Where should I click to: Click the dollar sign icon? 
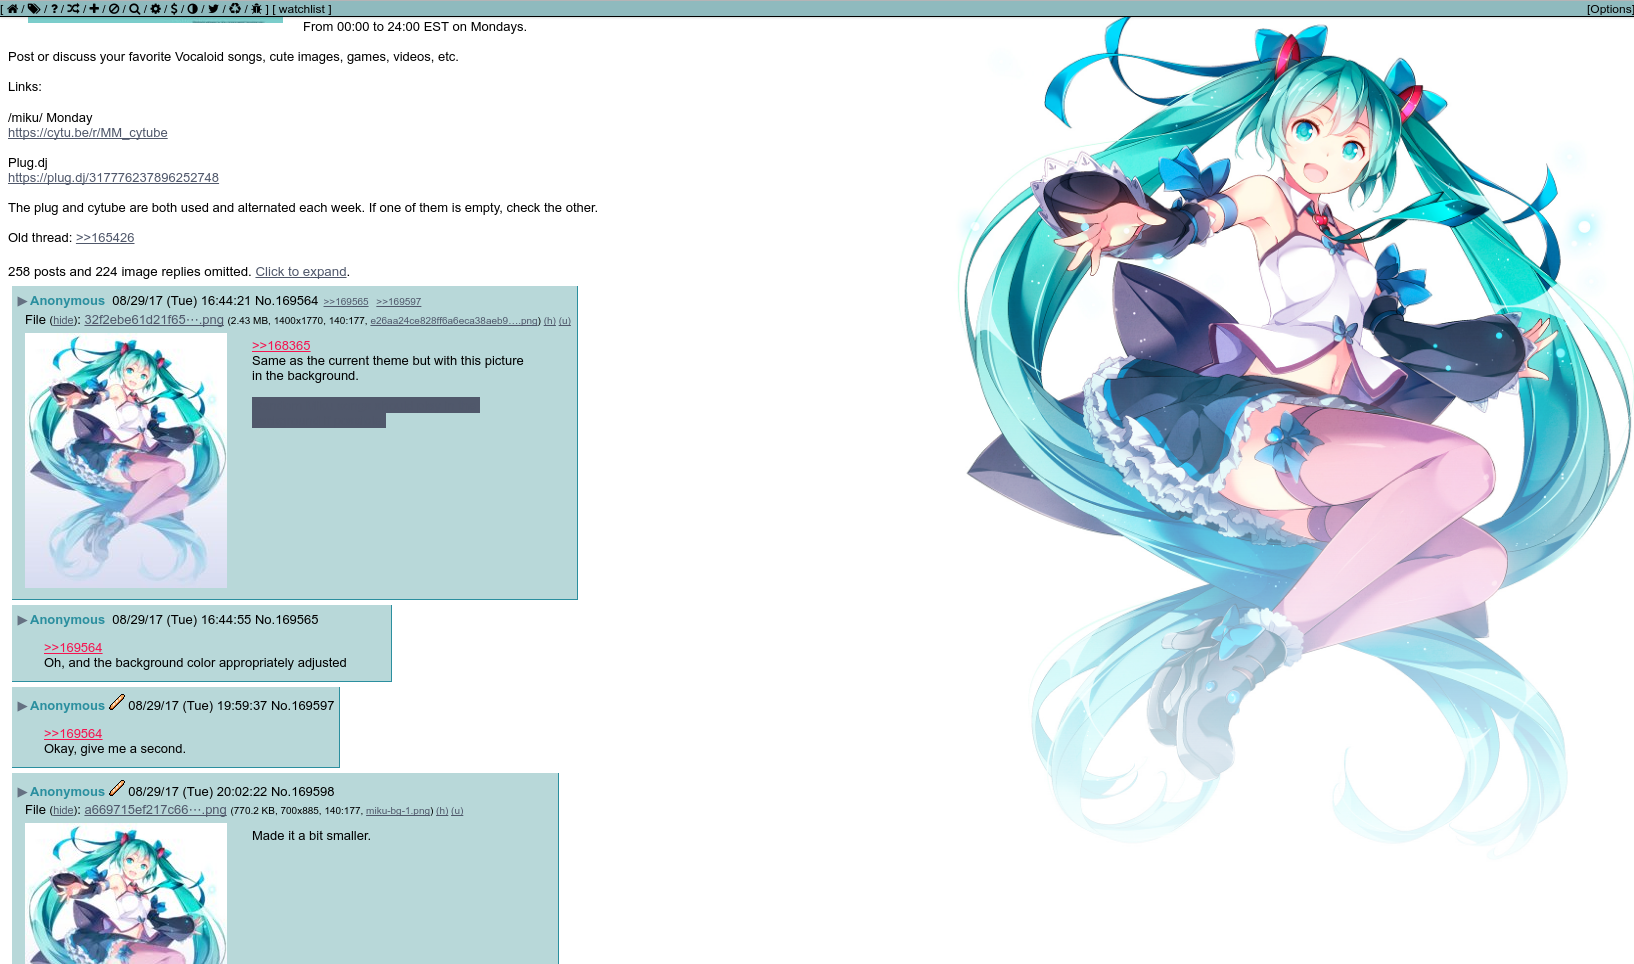pyautogui.click(x=174, y=9)
